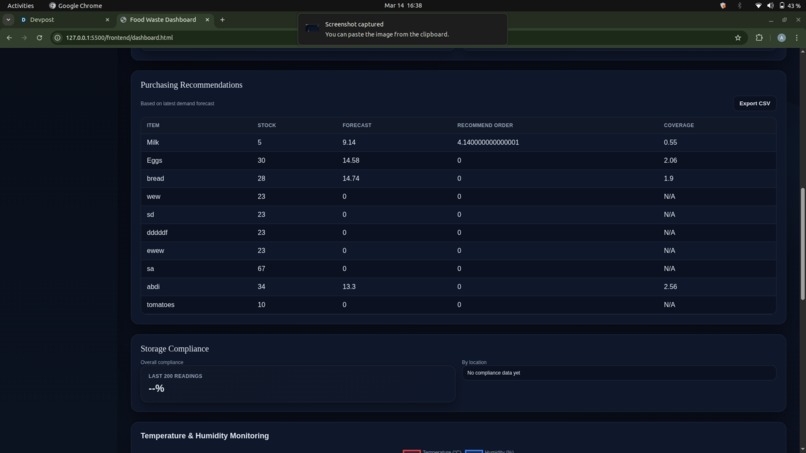Open the Chrome profile avatar
The width and height of the screenshot is (806, 453).
tap(781, 38)
